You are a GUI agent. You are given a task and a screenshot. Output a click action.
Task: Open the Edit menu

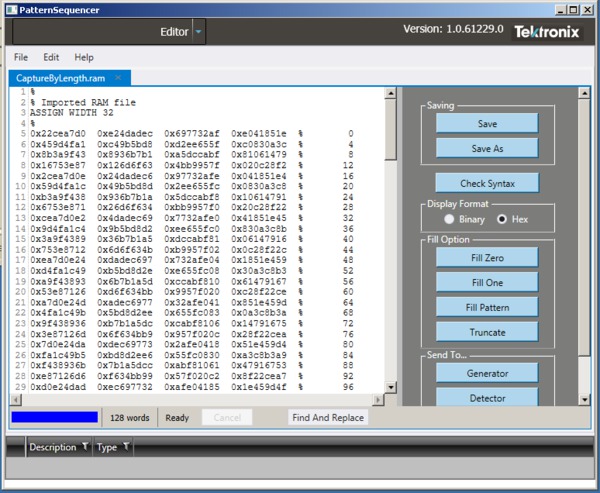51,58
